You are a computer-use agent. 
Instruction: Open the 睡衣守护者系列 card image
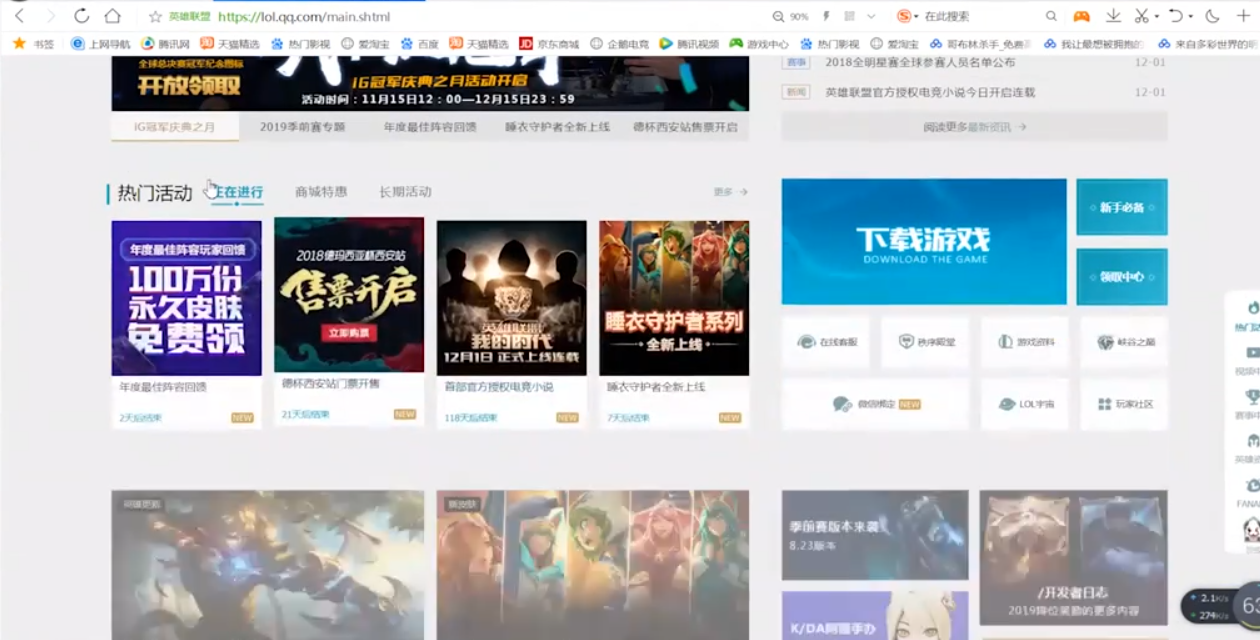(674, 298)
